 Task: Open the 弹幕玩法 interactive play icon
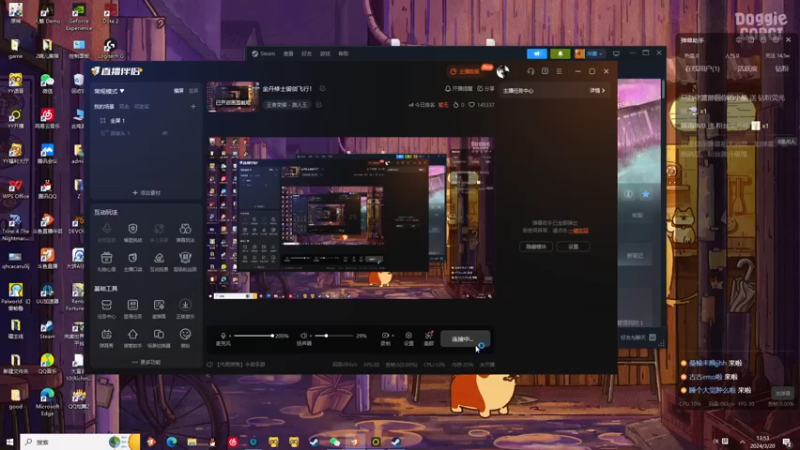[x=185, y=229]
